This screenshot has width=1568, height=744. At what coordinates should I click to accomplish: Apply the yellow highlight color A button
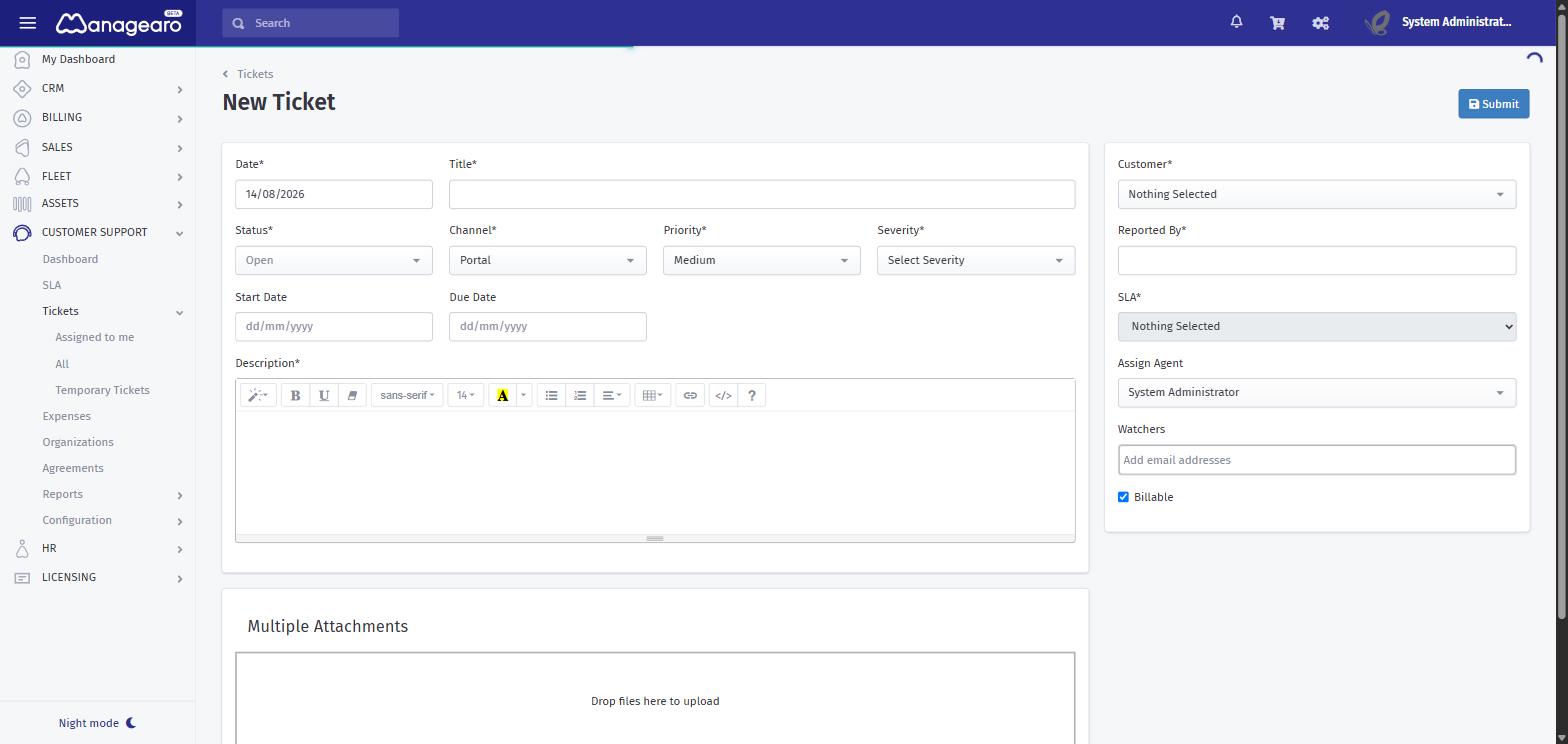point(502,396)
